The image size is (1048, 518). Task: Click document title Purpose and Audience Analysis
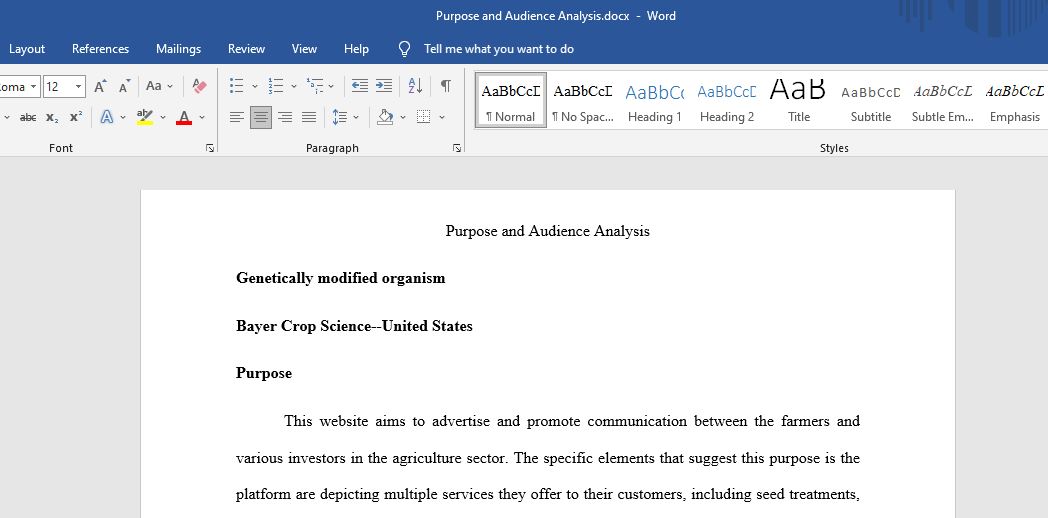point(547,231)
